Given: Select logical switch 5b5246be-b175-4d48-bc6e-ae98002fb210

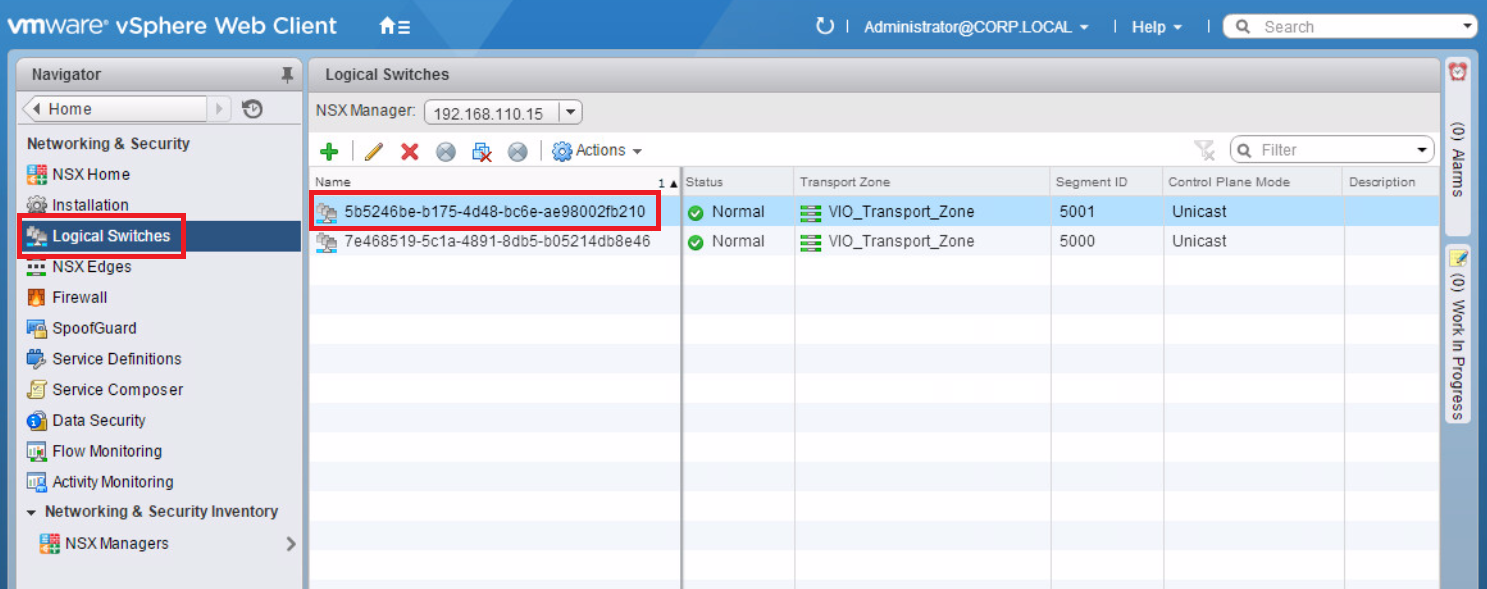Looking at the screenshot, I should (x=494, y=211).
